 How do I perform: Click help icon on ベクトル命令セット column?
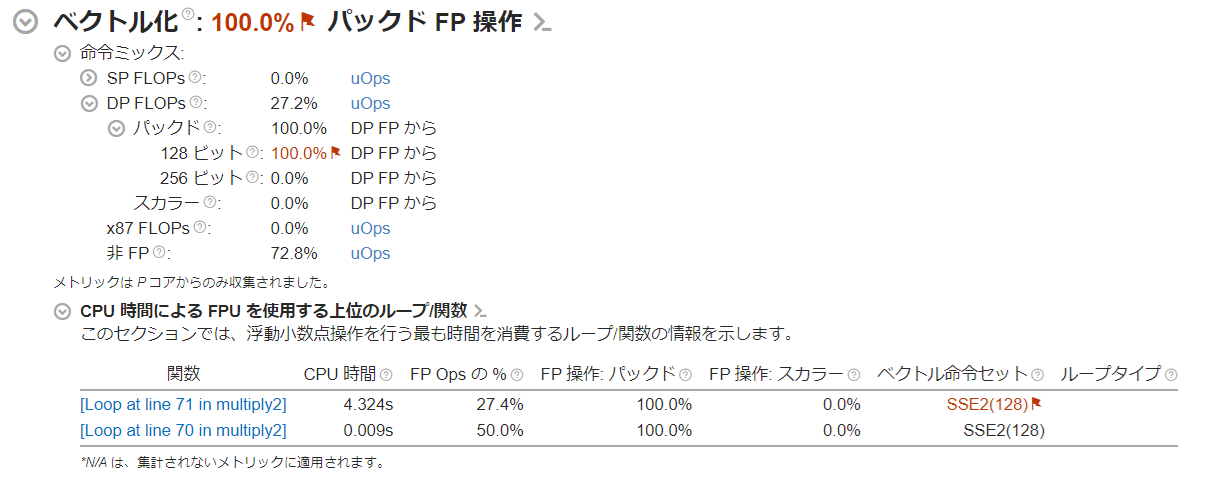click(x=1037, y=374)
